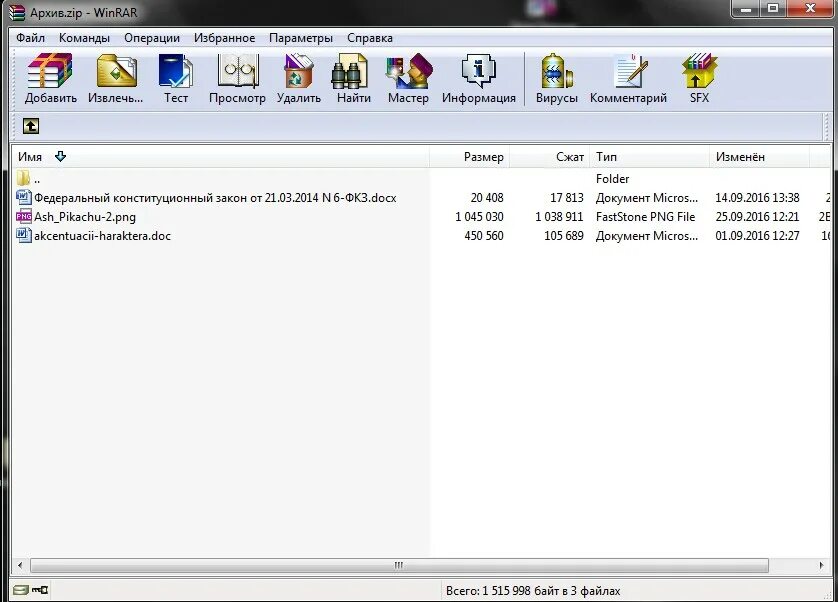Screen dimensions: 838x602
Task: Go up one level with arrow button
Action: point(31,126)
